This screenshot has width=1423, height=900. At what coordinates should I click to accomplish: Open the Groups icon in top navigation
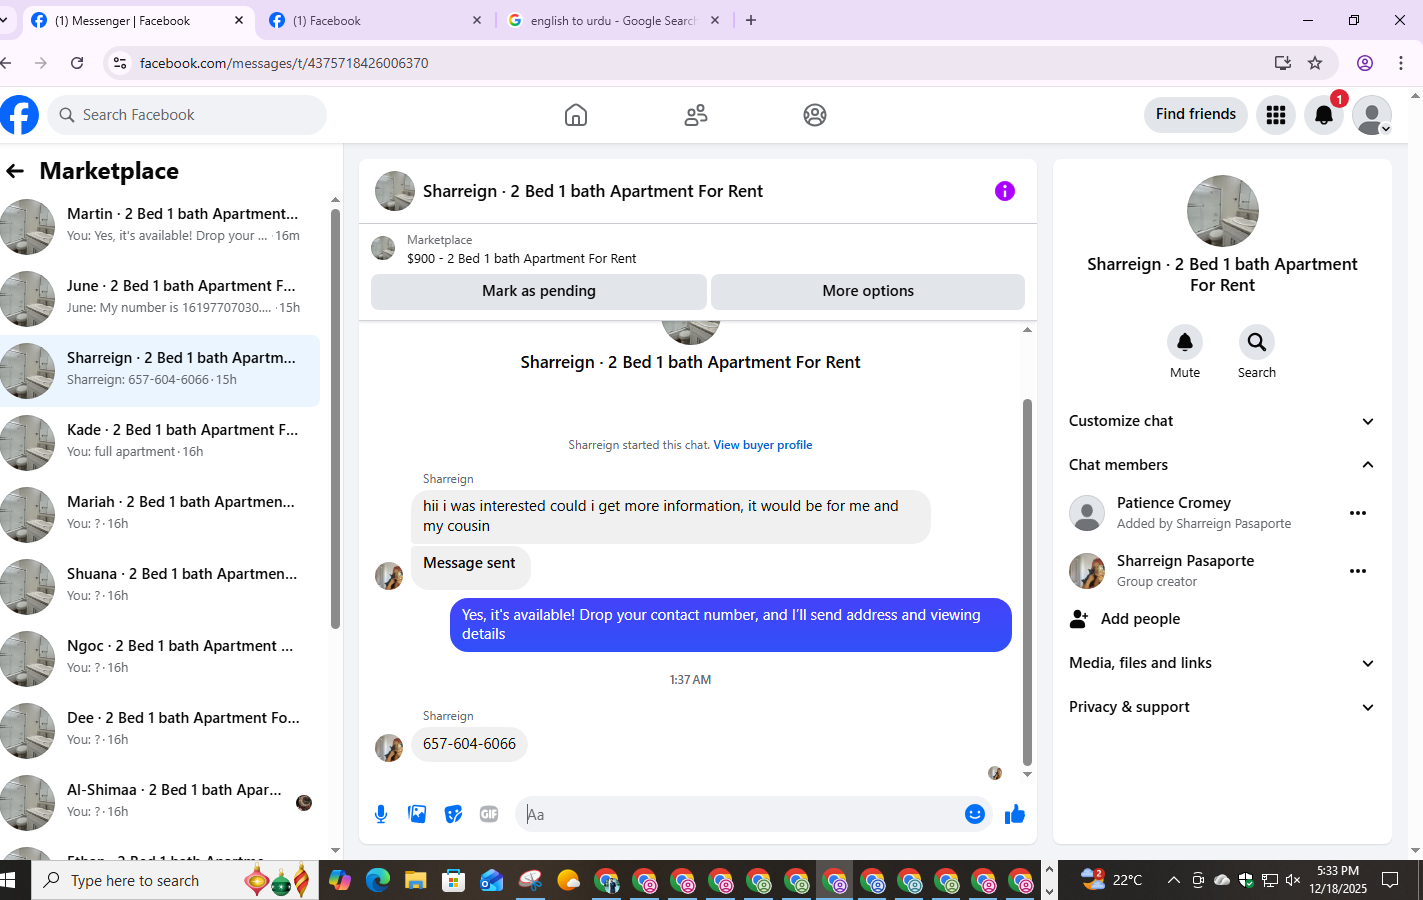pos(815,115)
